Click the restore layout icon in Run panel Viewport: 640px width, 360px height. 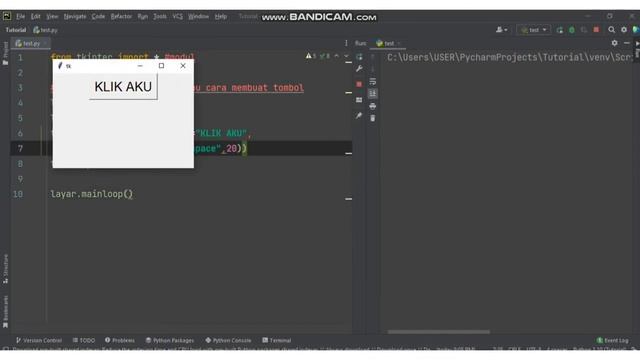pyautogui.click(x=359, y=100)
